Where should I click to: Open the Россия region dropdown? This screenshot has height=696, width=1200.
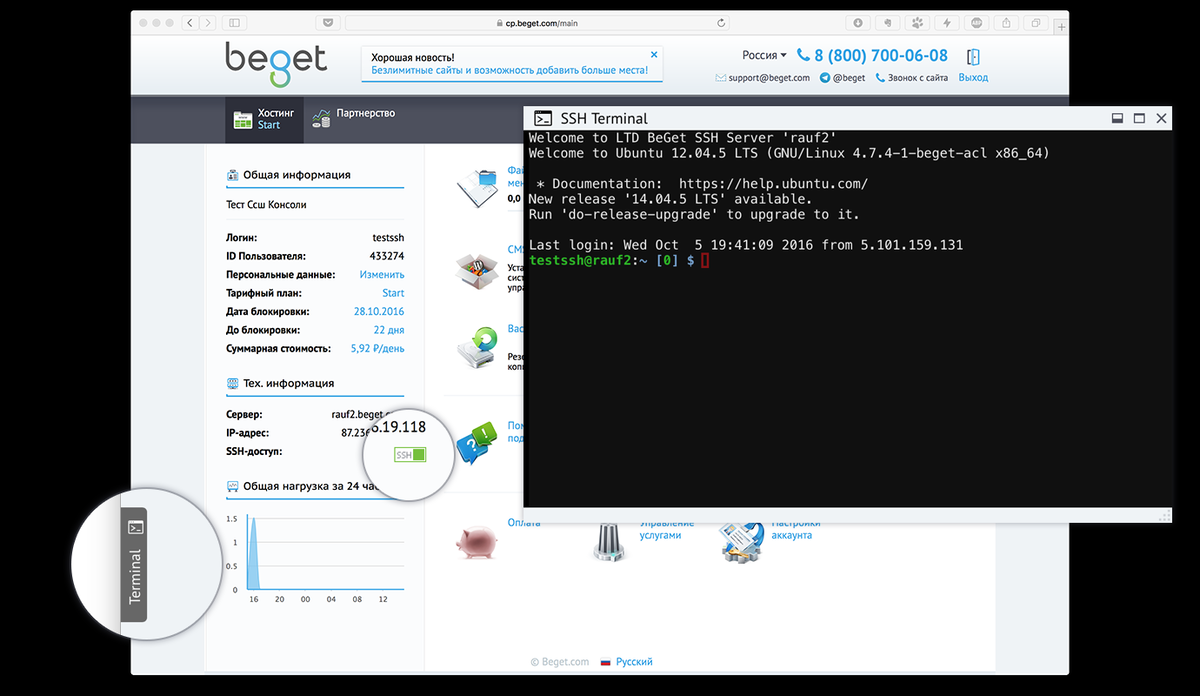(x=761, y=55)
